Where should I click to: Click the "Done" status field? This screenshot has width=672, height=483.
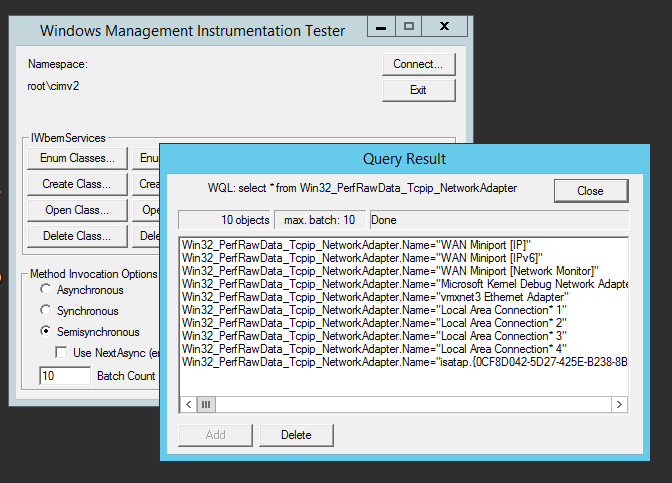(499, 220)
